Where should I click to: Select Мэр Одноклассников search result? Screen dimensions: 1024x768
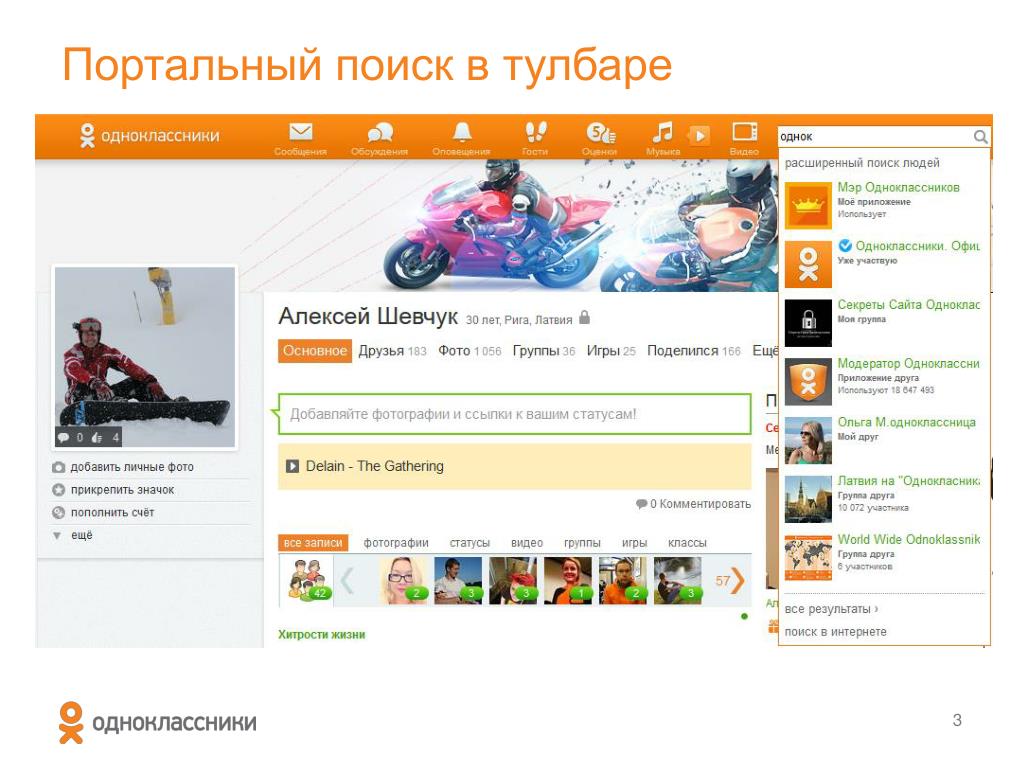pyautogui.click(x=899, y=187)
